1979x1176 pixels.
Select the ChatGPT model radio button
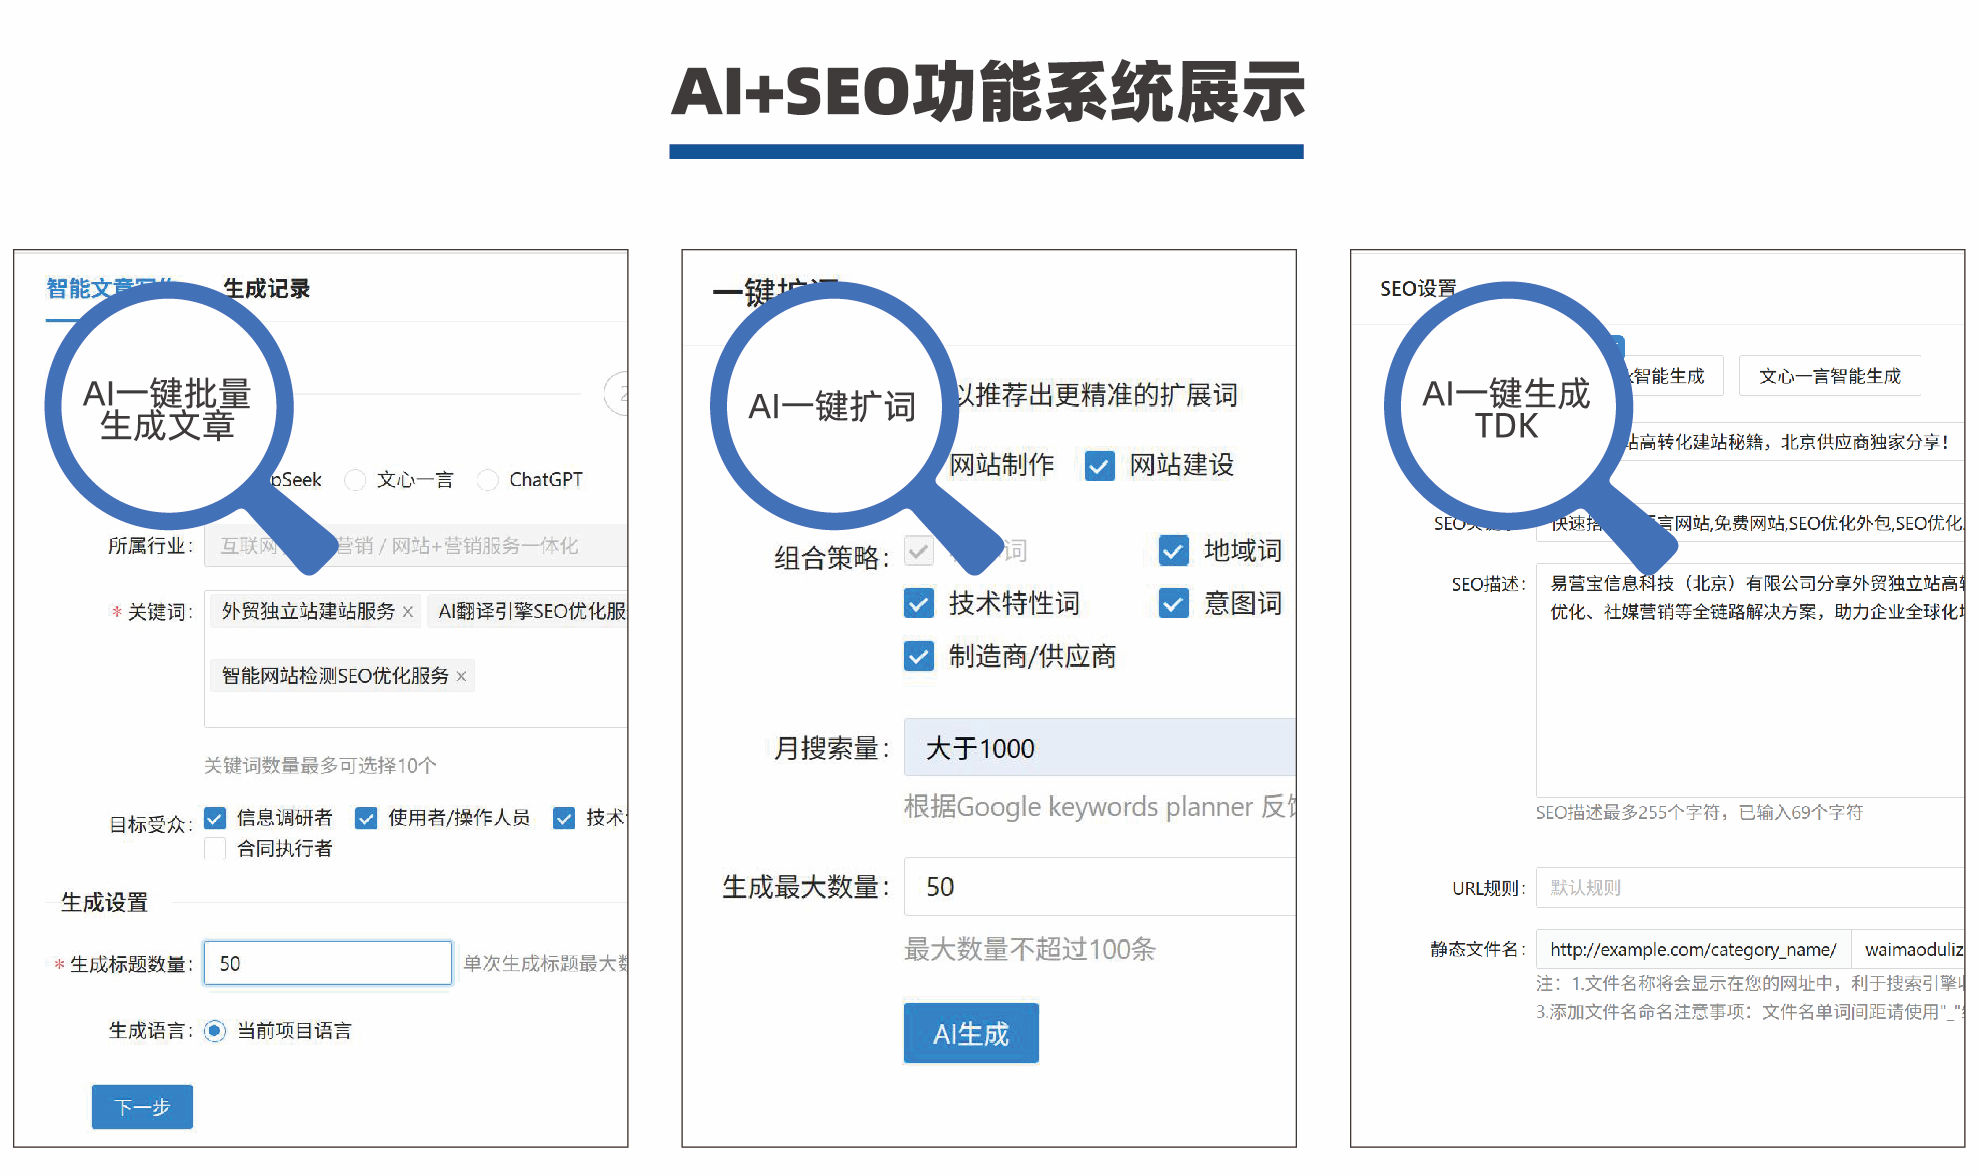[488, 480]
